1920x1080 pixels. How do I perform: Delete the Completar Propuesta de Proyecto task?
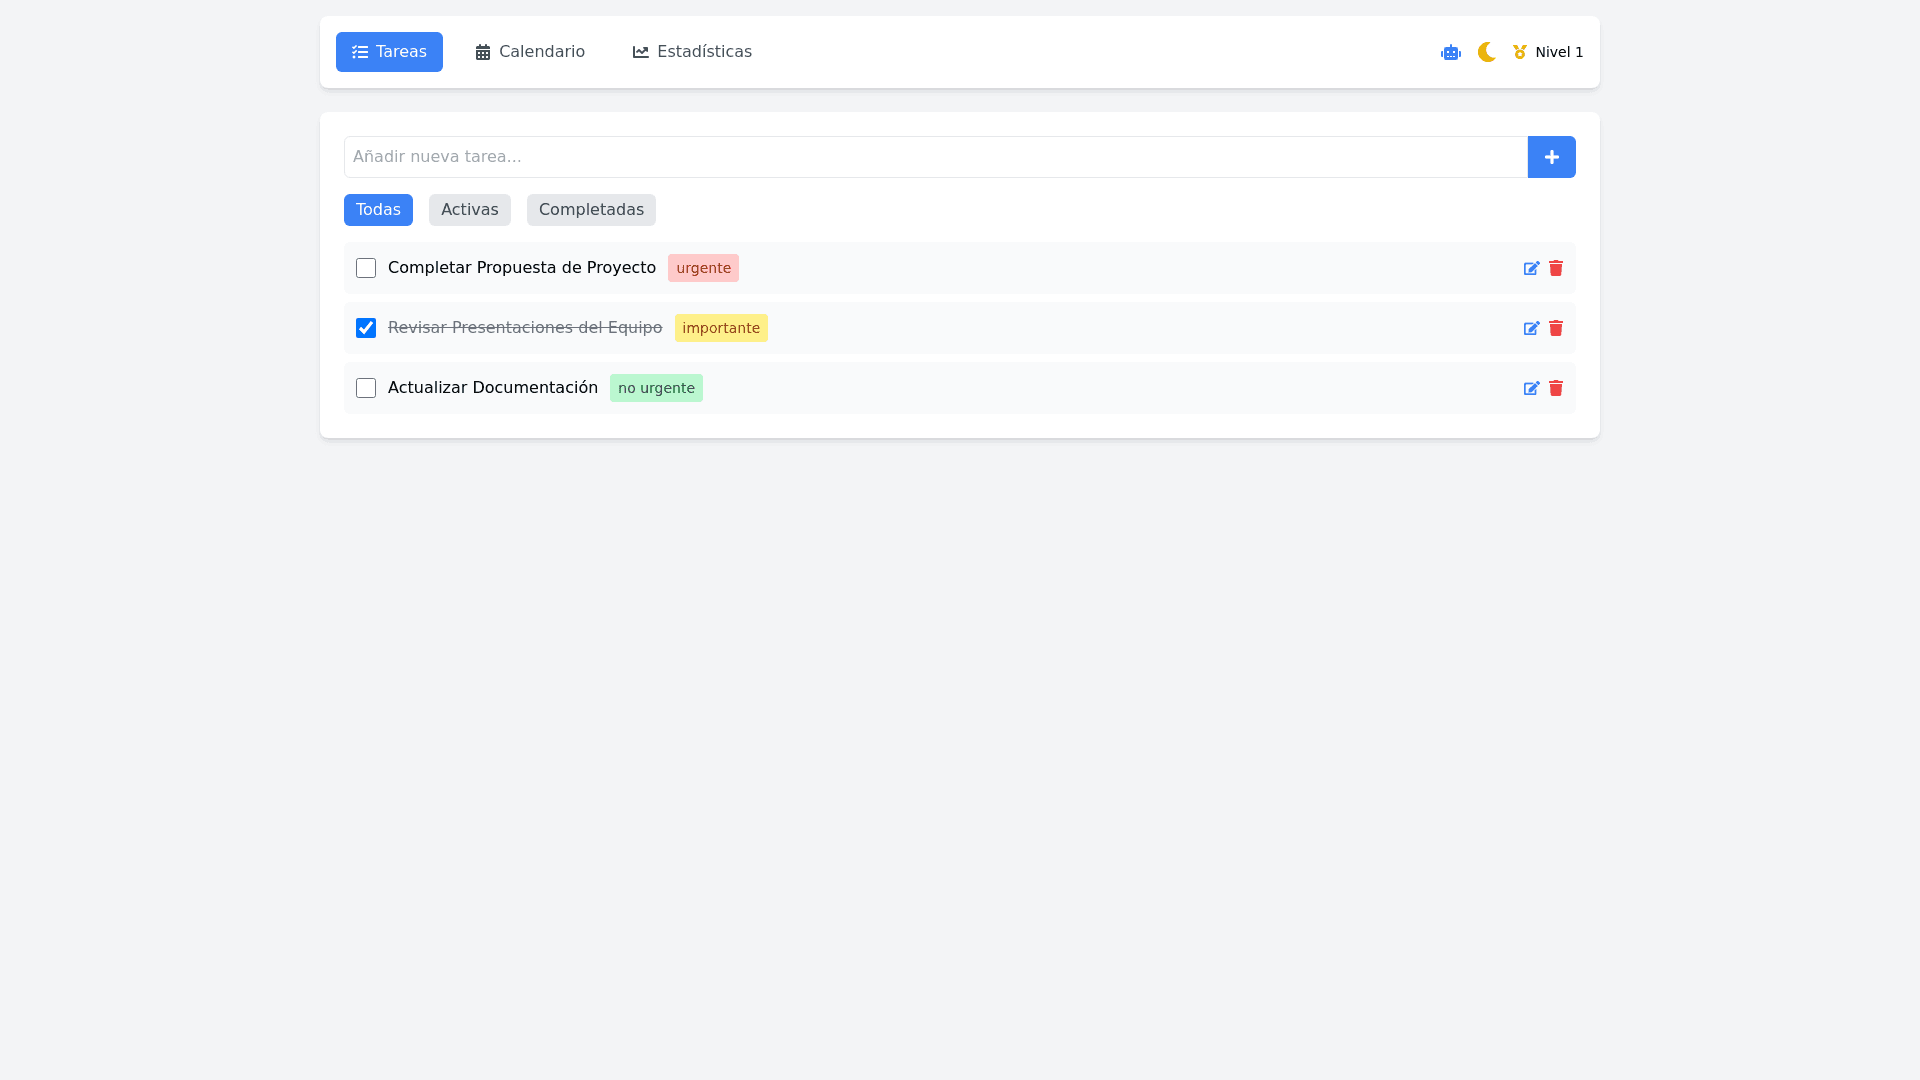pyautogui.click(x=1555, y=268)
